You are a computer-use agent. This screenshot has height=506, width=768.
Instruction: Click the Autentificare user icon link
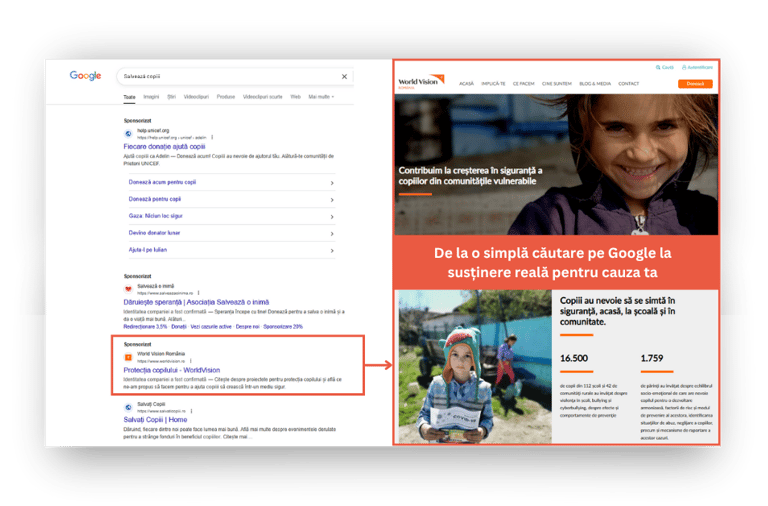(x=697, y=68)
